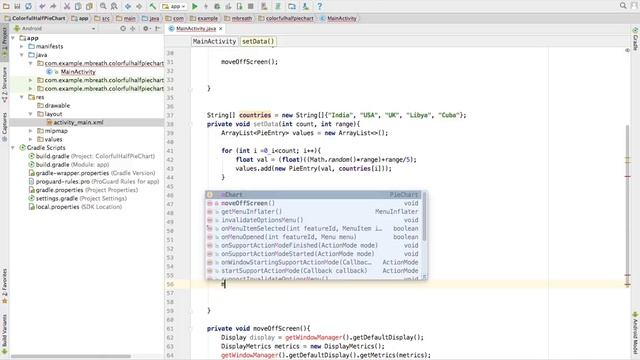Build project with the hammer icon
This screenshot has height=360, width=640.
(x=152, y=6)
